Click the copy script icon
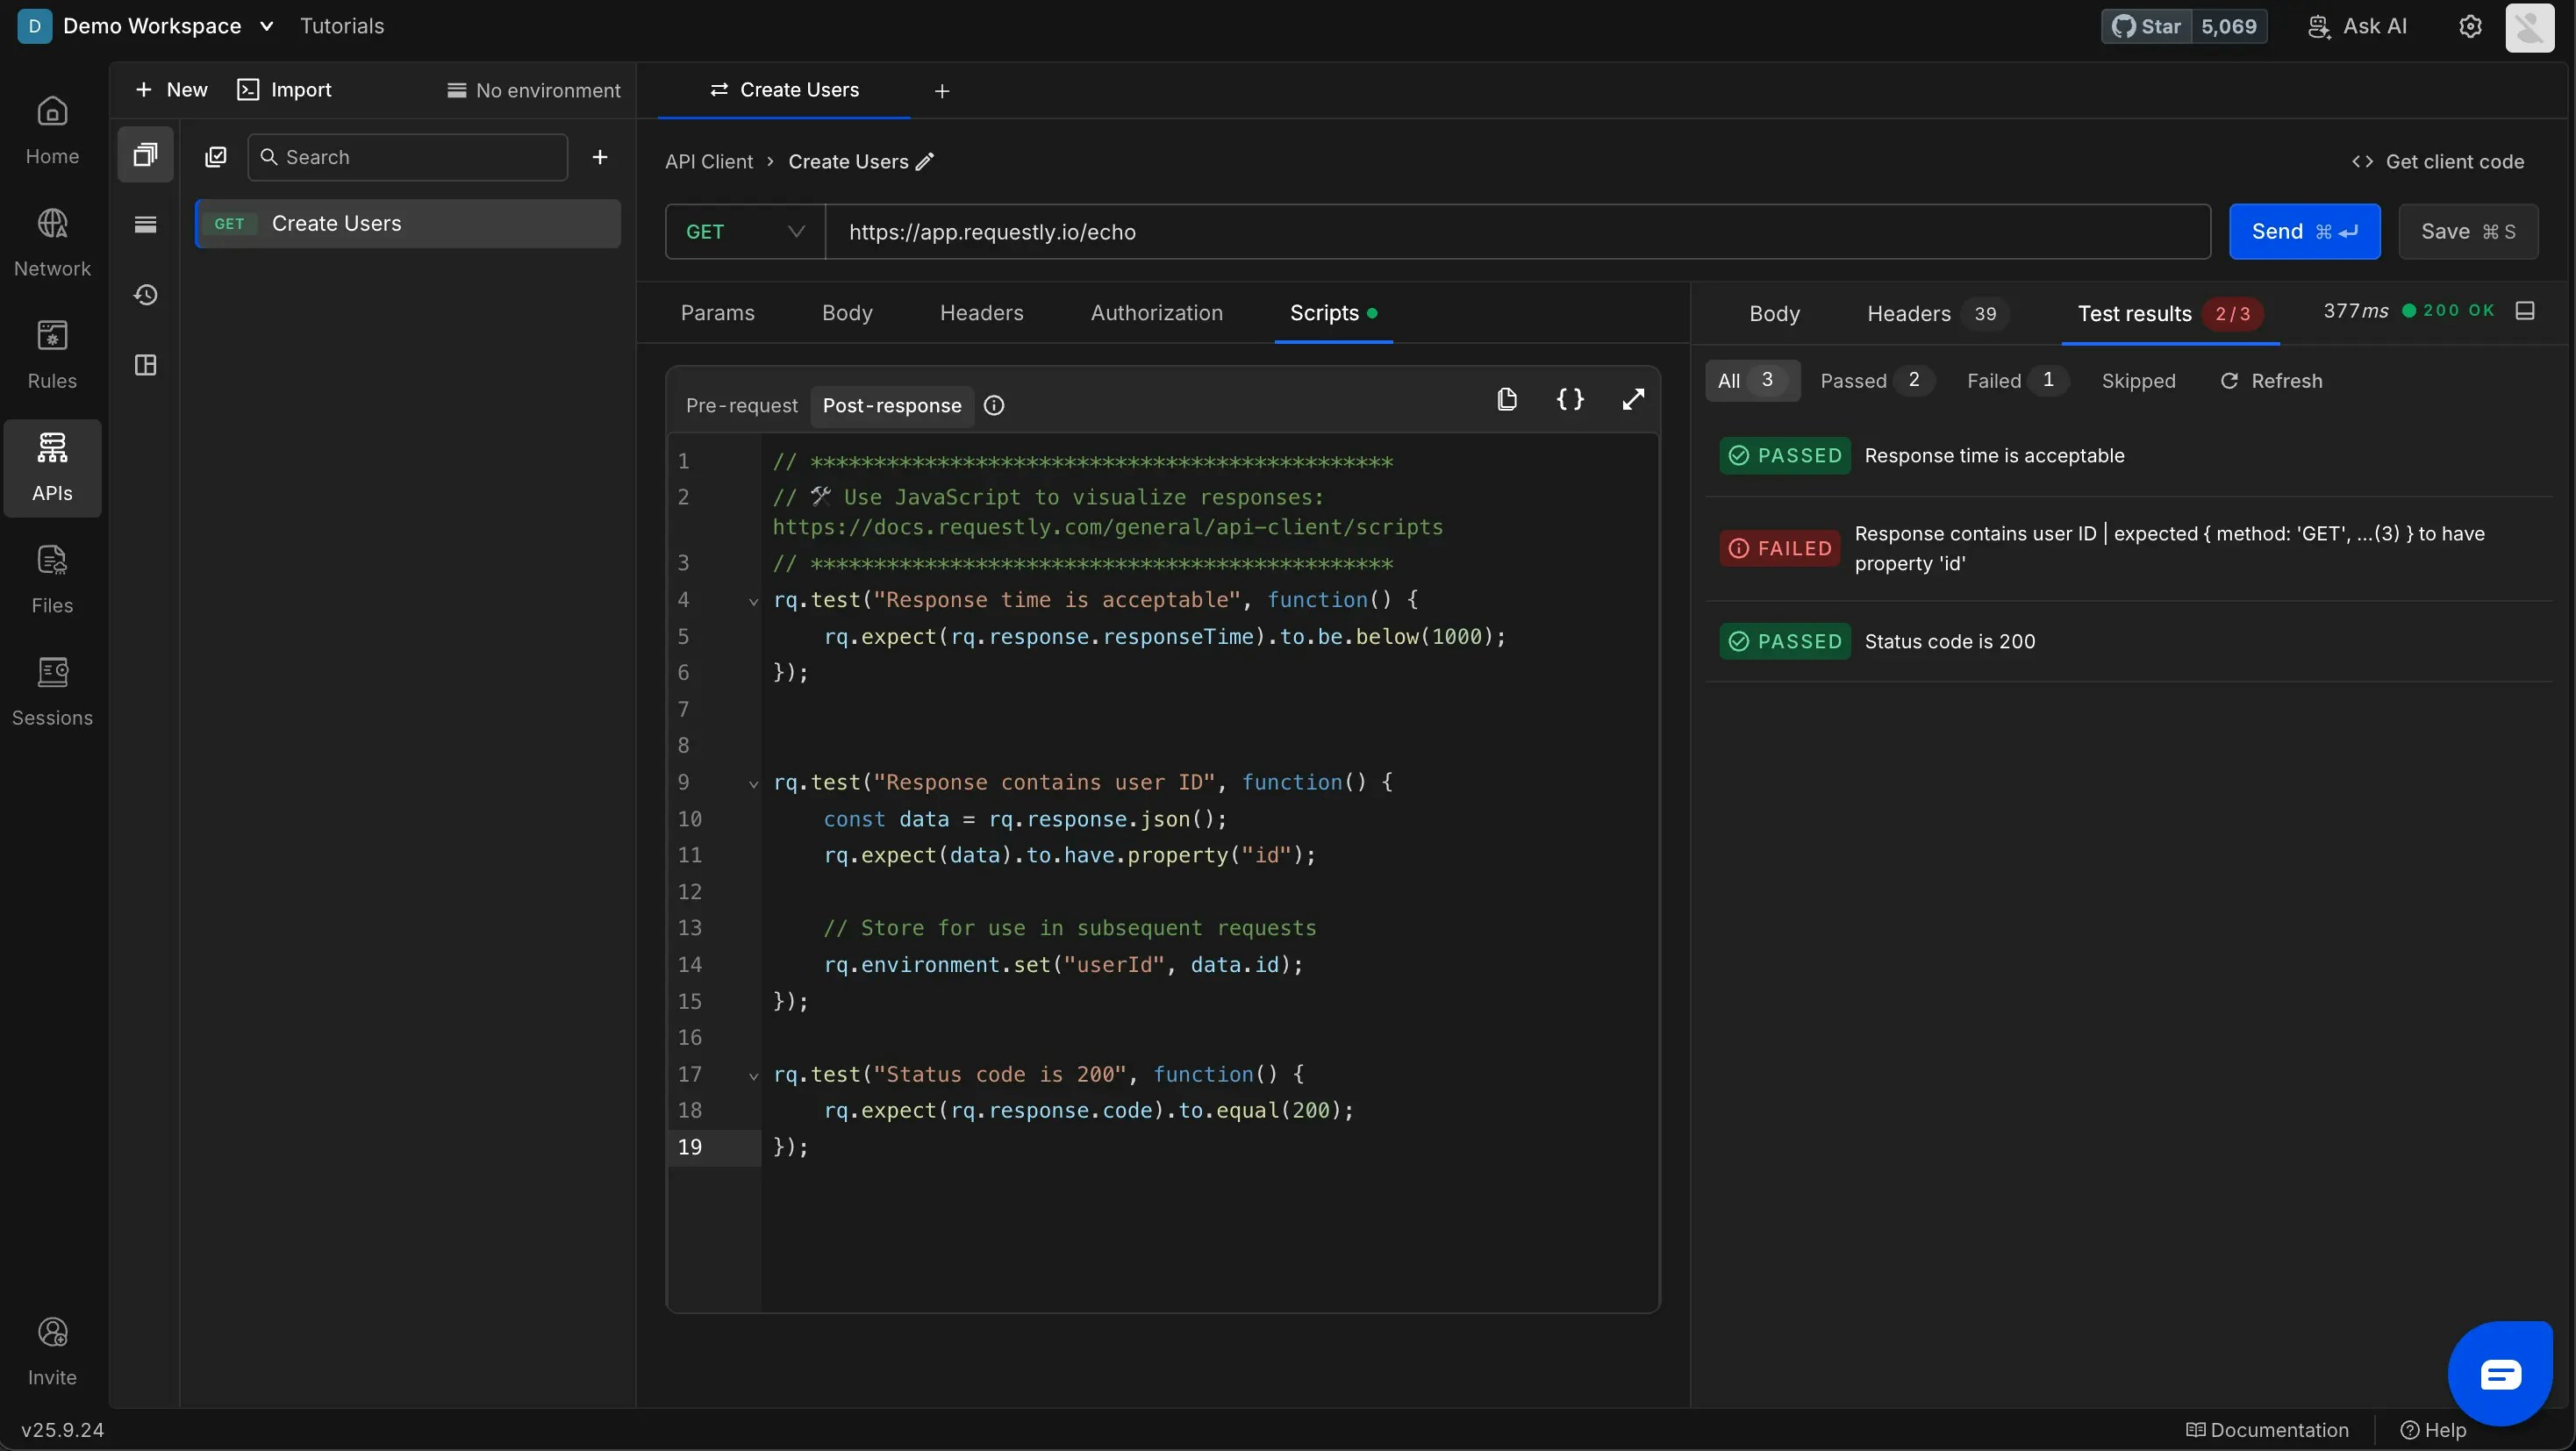Viewport: 2576px width, 1451px height. click(1507, 400)
